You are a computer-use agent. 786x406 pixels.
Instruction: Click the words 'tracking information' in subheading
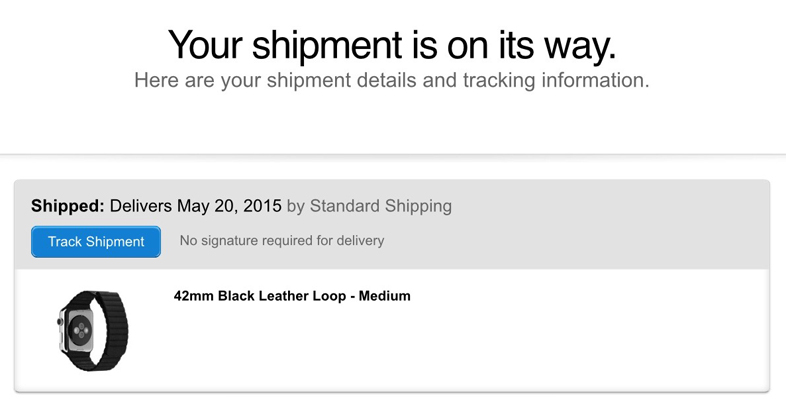556,81
